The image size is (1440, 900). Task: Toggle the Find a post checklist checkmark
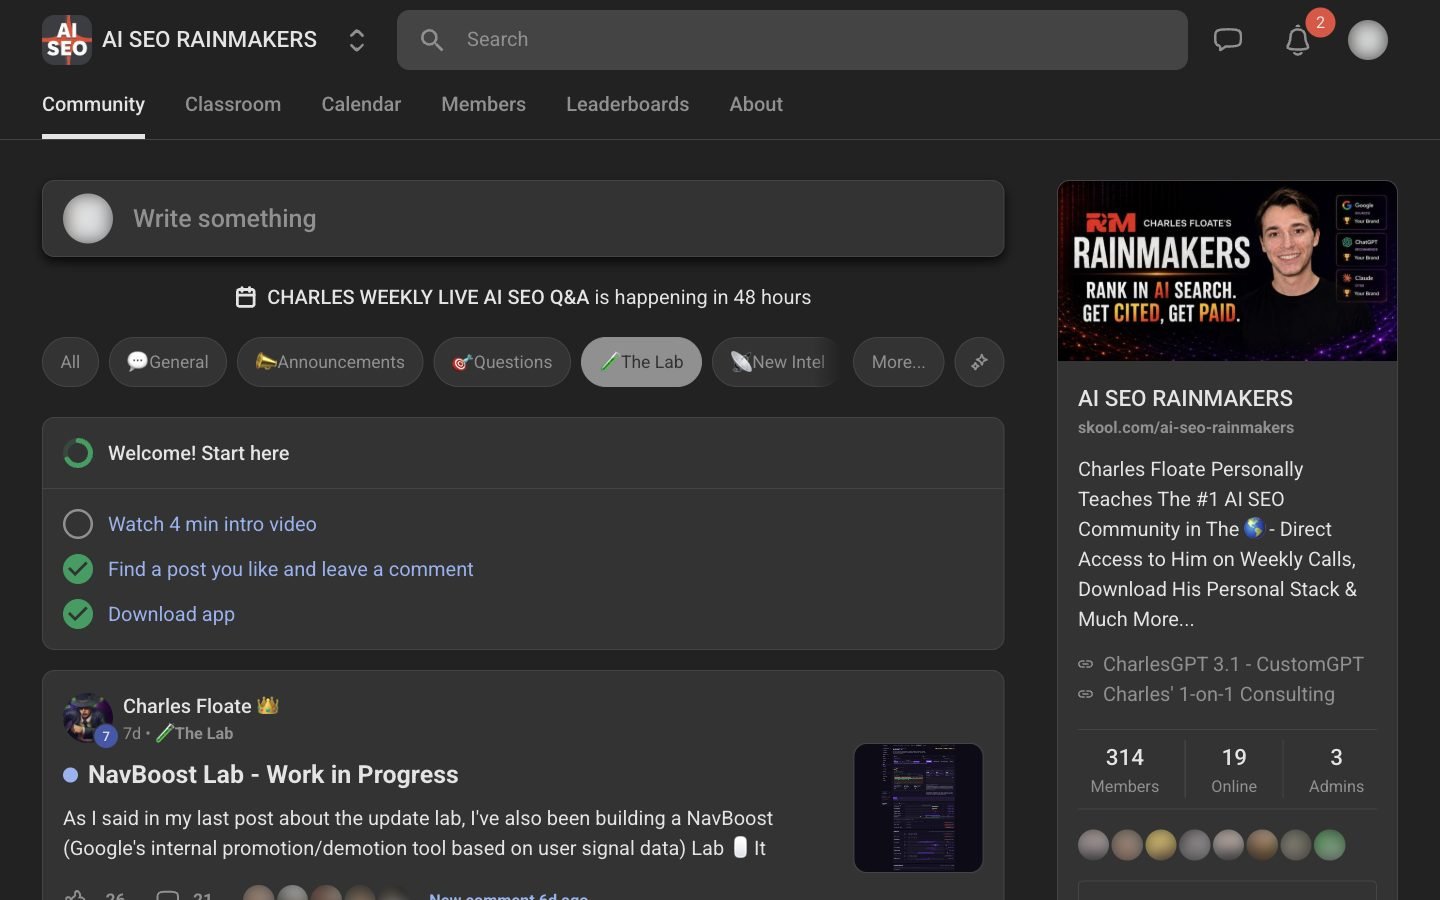(x=78, y=569)
